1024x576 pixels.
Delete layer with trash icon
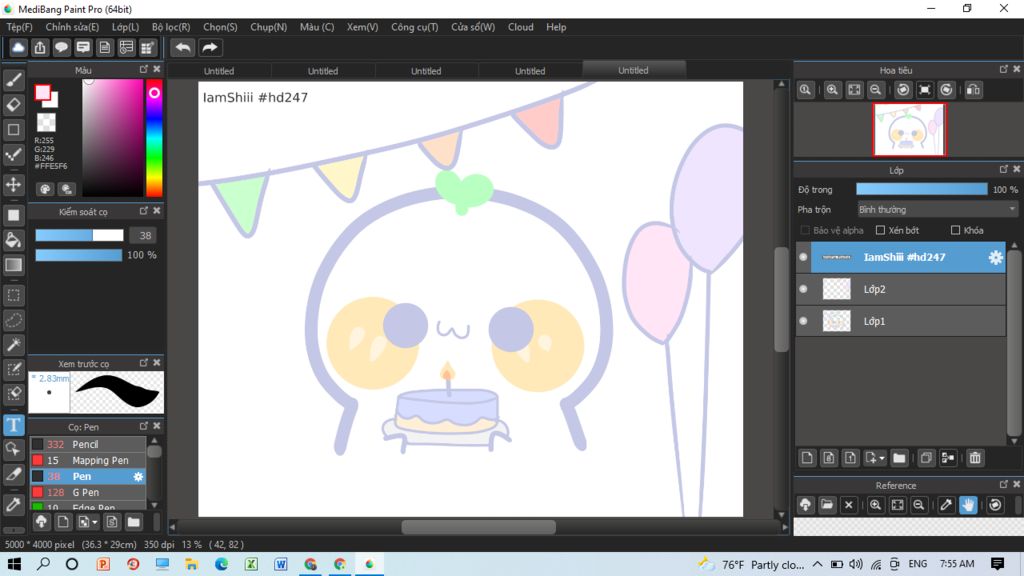(975, 458)
